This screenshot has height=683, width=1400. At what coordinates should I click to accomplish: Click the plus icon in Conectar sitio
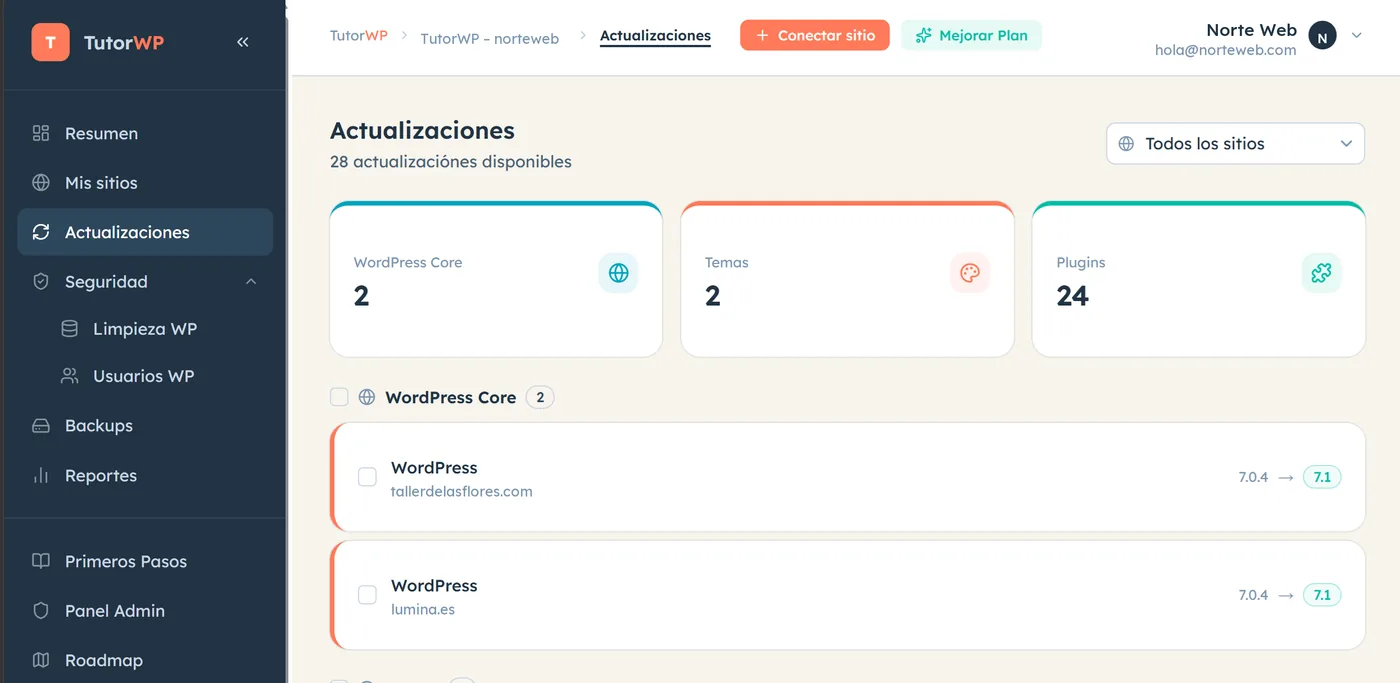point(762,36)
